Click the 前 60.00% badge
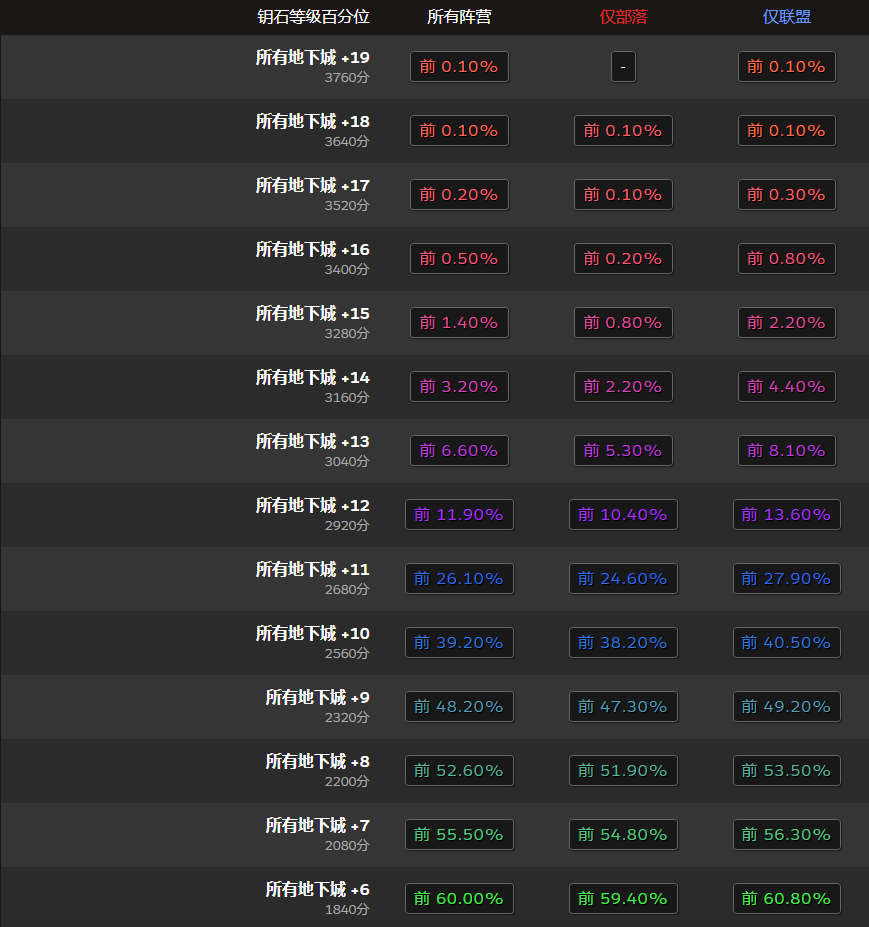 coord(459,899)
